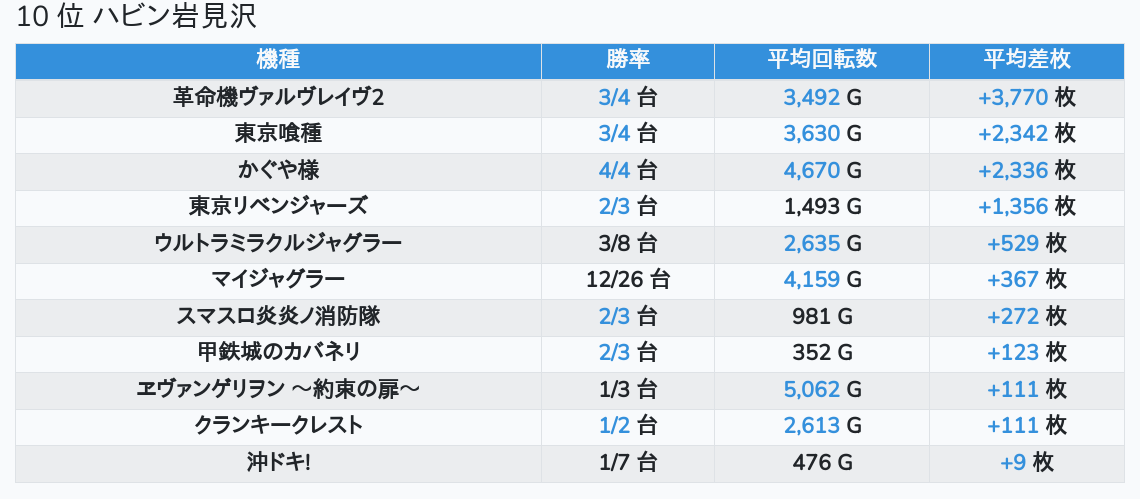Open the 4,159 average spins link
1140x499 pixels.
tap(812, 280)
